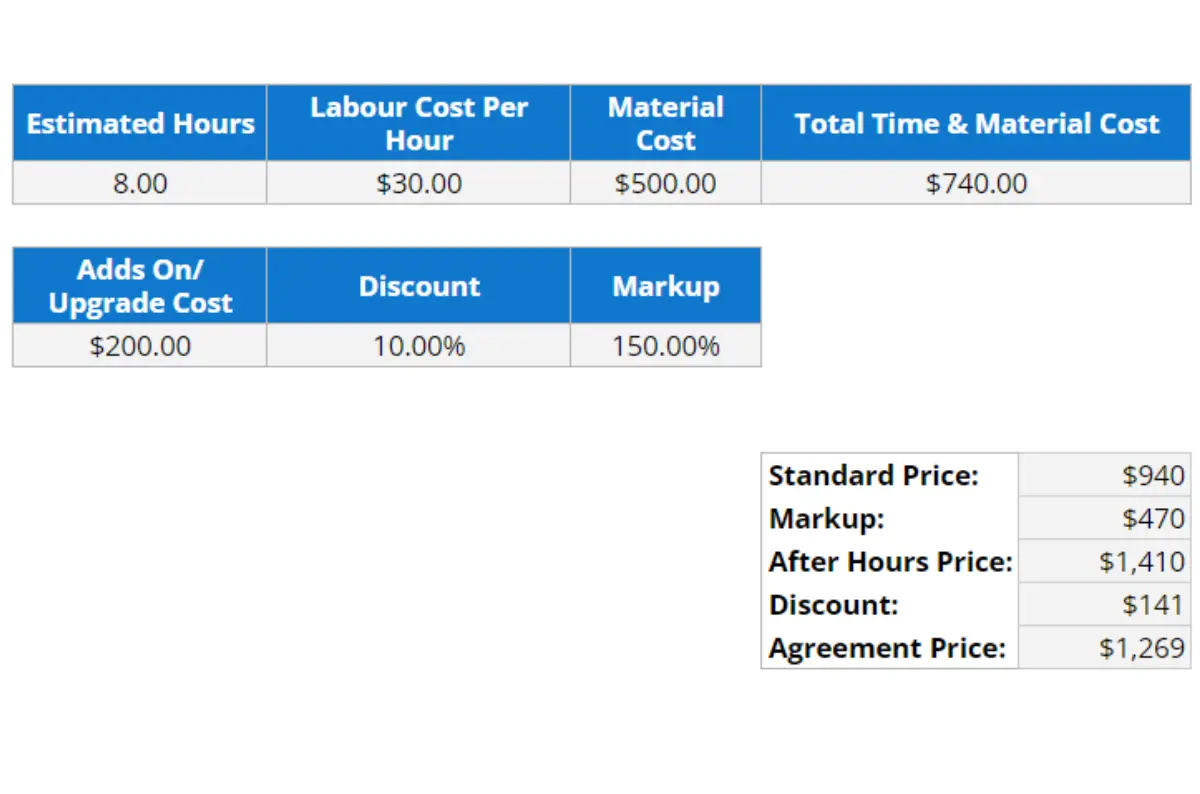This screenshot has width=1200, height=794.
Task: Click the Standard Price label
Action: point(873,475)
